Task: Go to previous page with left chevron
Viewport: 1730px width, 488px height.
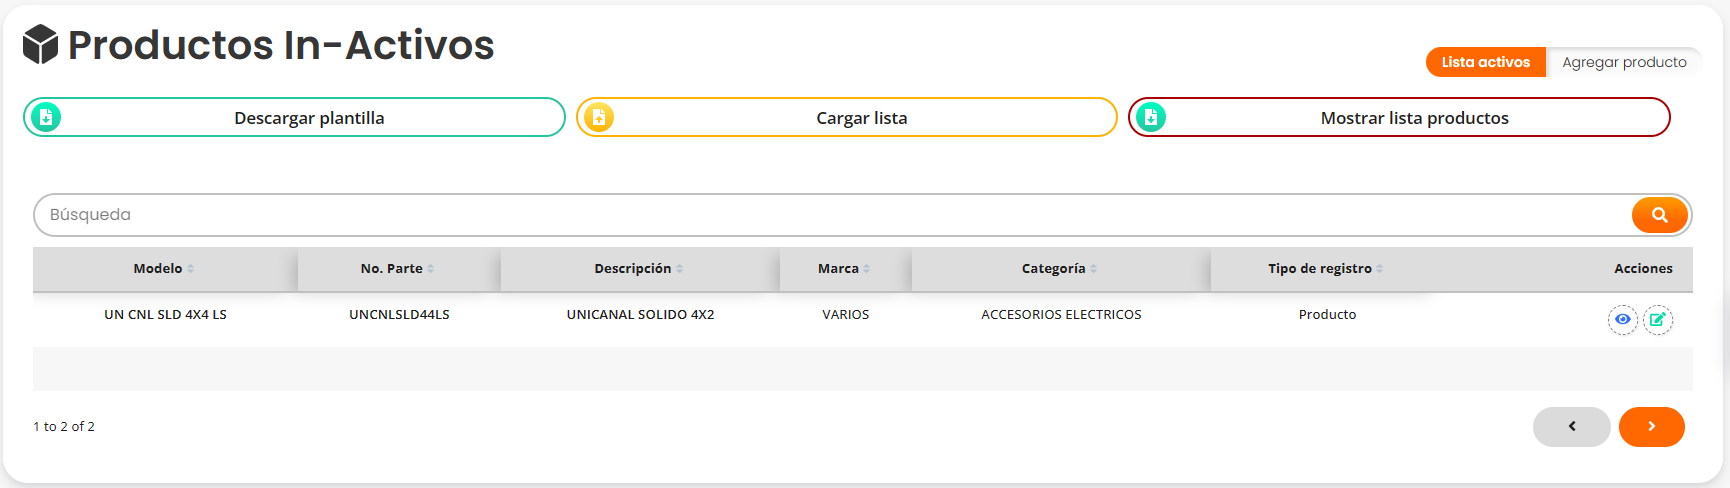Action: pos(1571,427)
